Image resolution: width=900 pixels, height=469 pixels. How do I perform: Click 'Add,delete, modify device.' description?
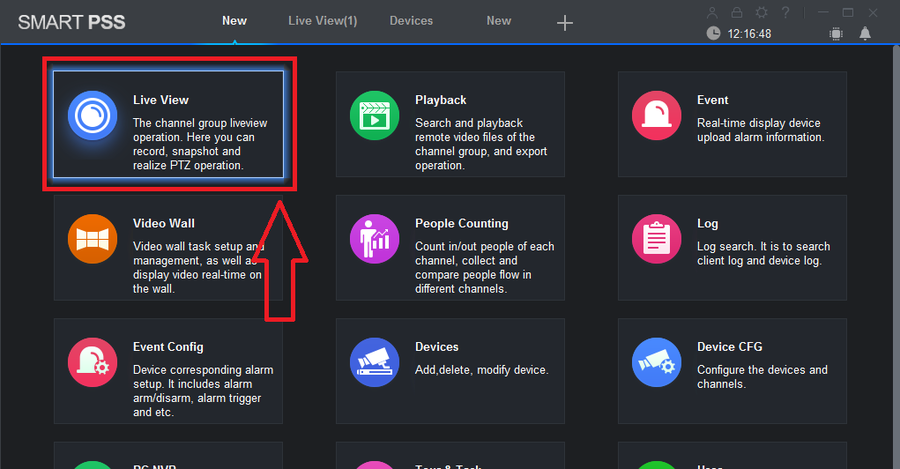(482, 370)
